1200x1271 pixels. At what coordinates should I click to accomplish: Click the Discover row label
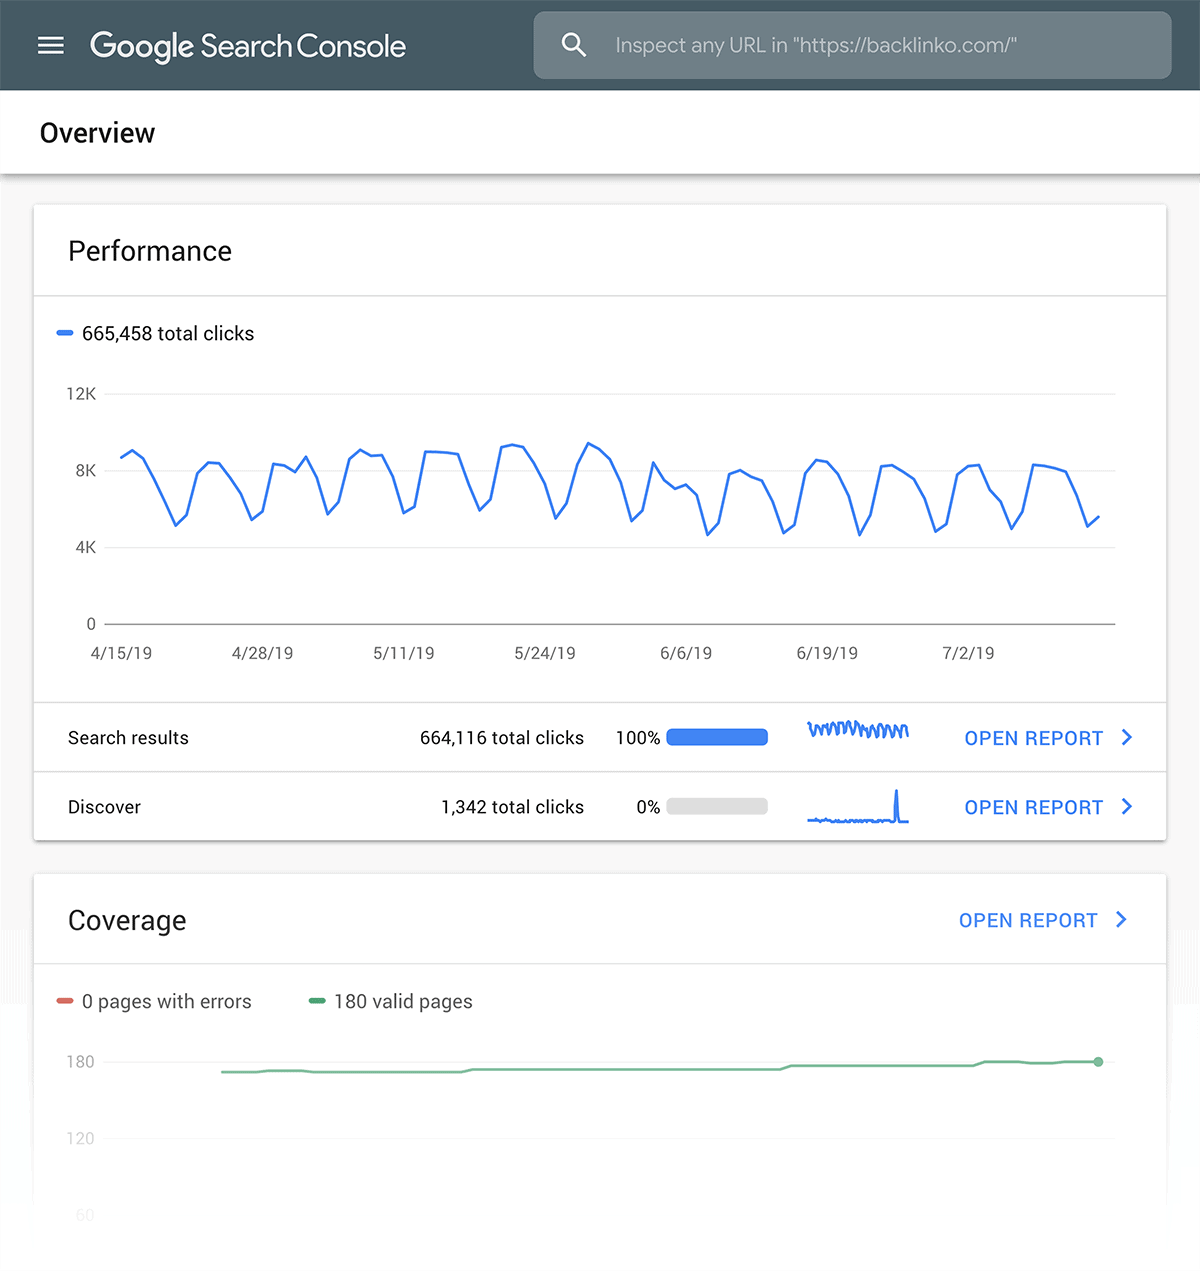pyautogui.click(x=104, y=807)
